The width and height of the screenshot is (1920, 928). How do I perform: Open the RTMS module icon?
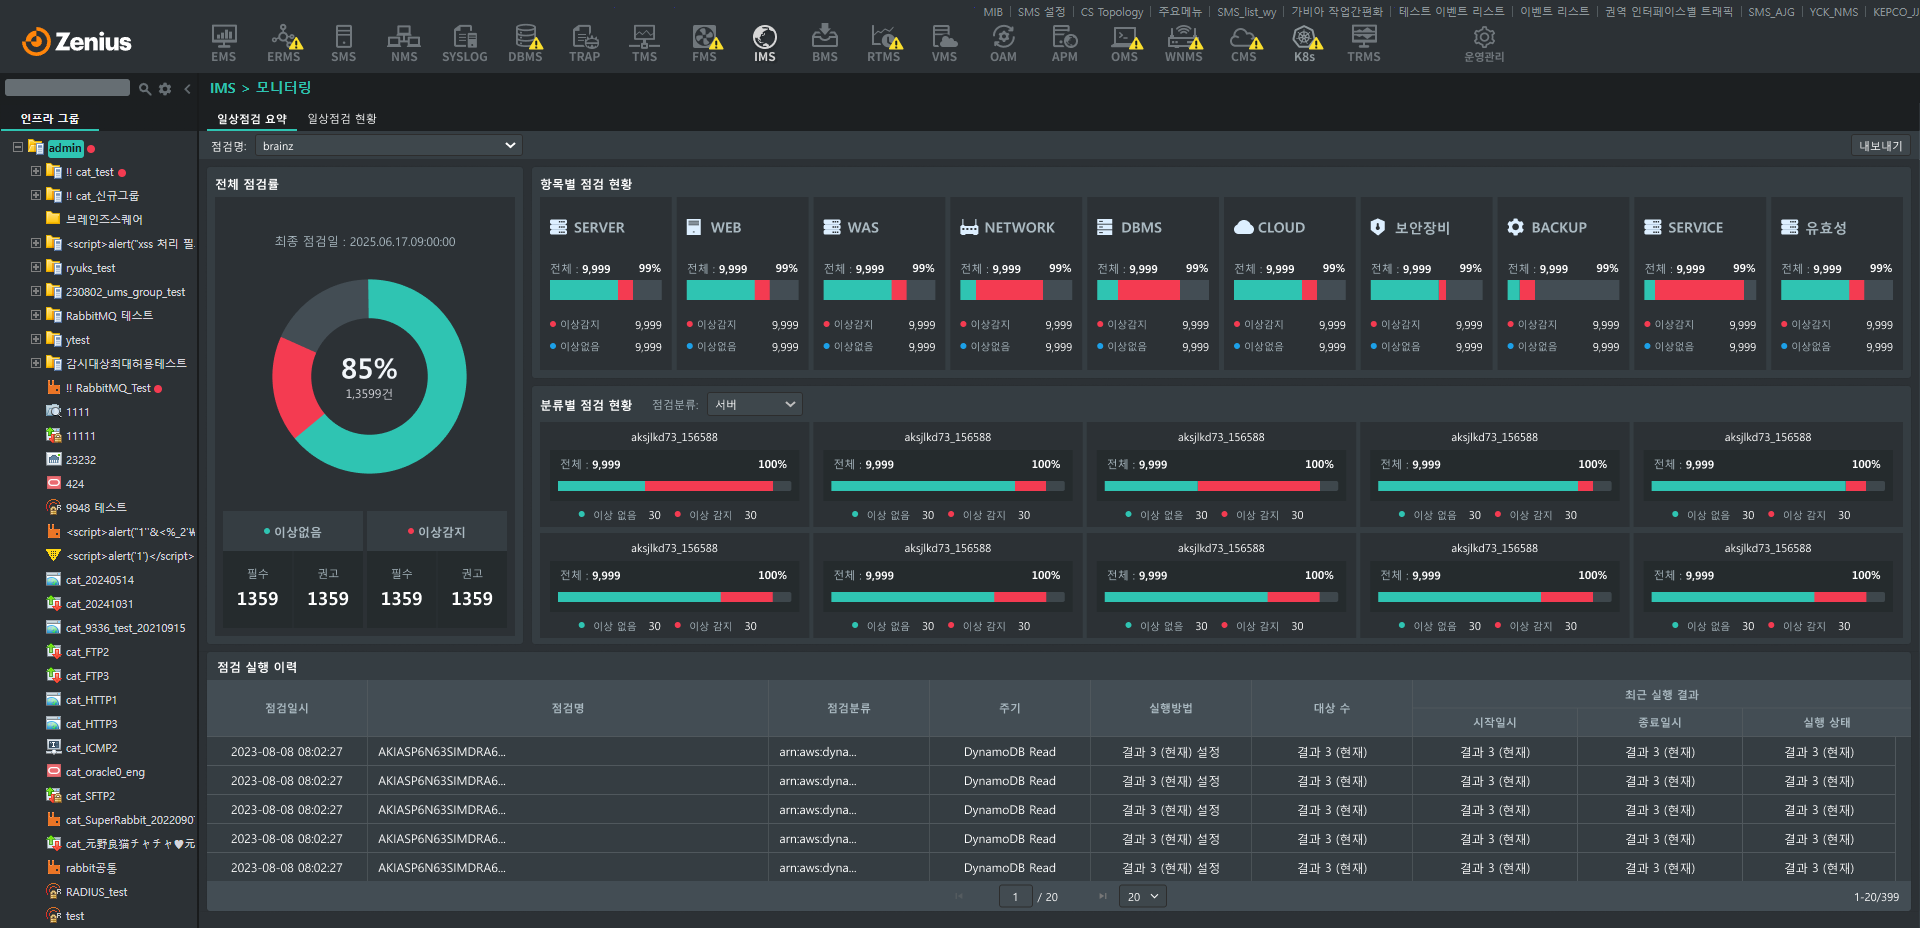(x=884, y=43)
